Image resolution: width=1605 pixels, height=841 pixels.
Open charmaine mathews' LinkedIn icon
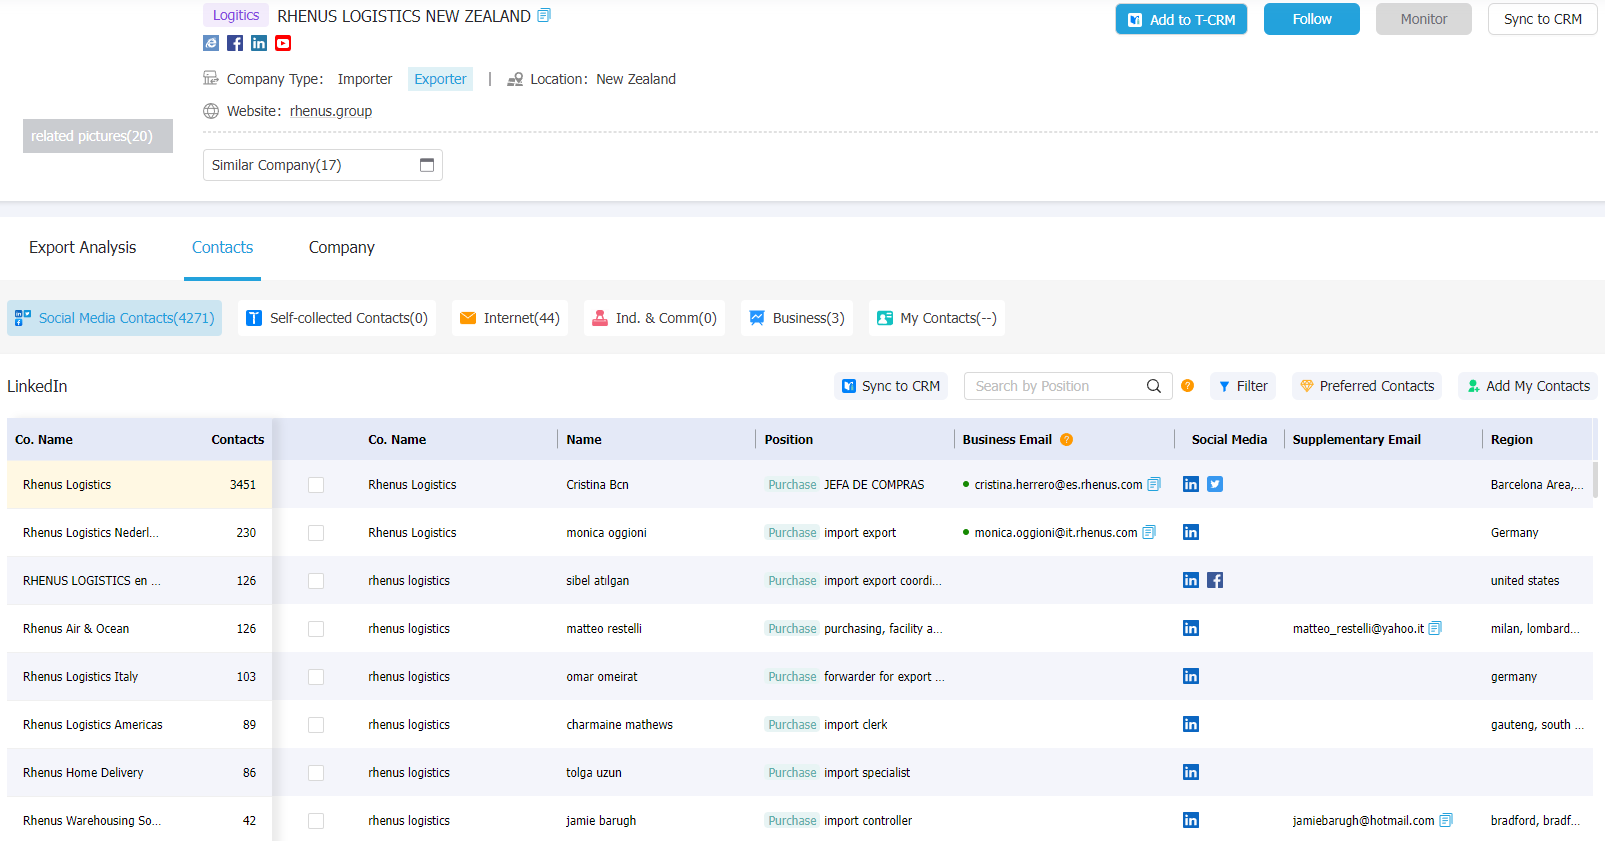pyautogui.click(x=1191, y=724)
